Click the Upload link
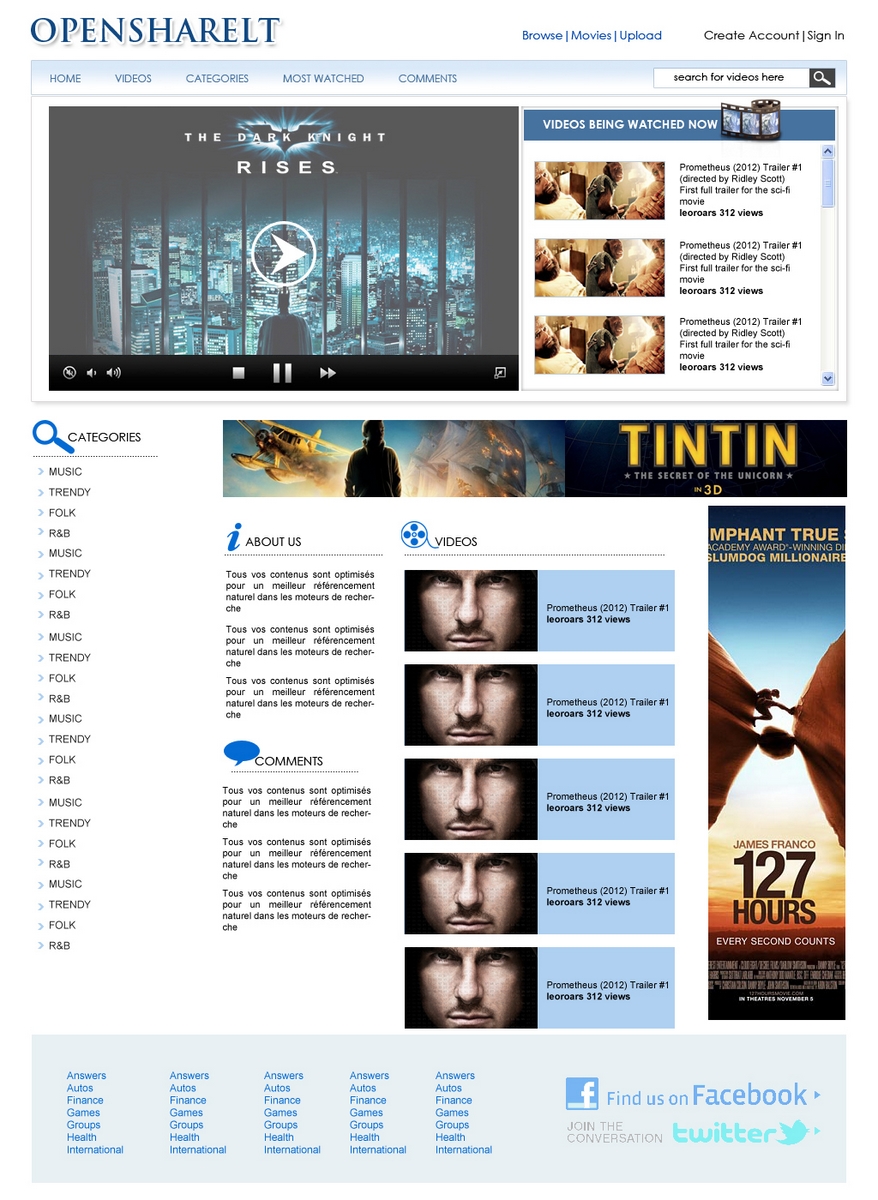The image size is (878, 1200). [x=641, y=35]
